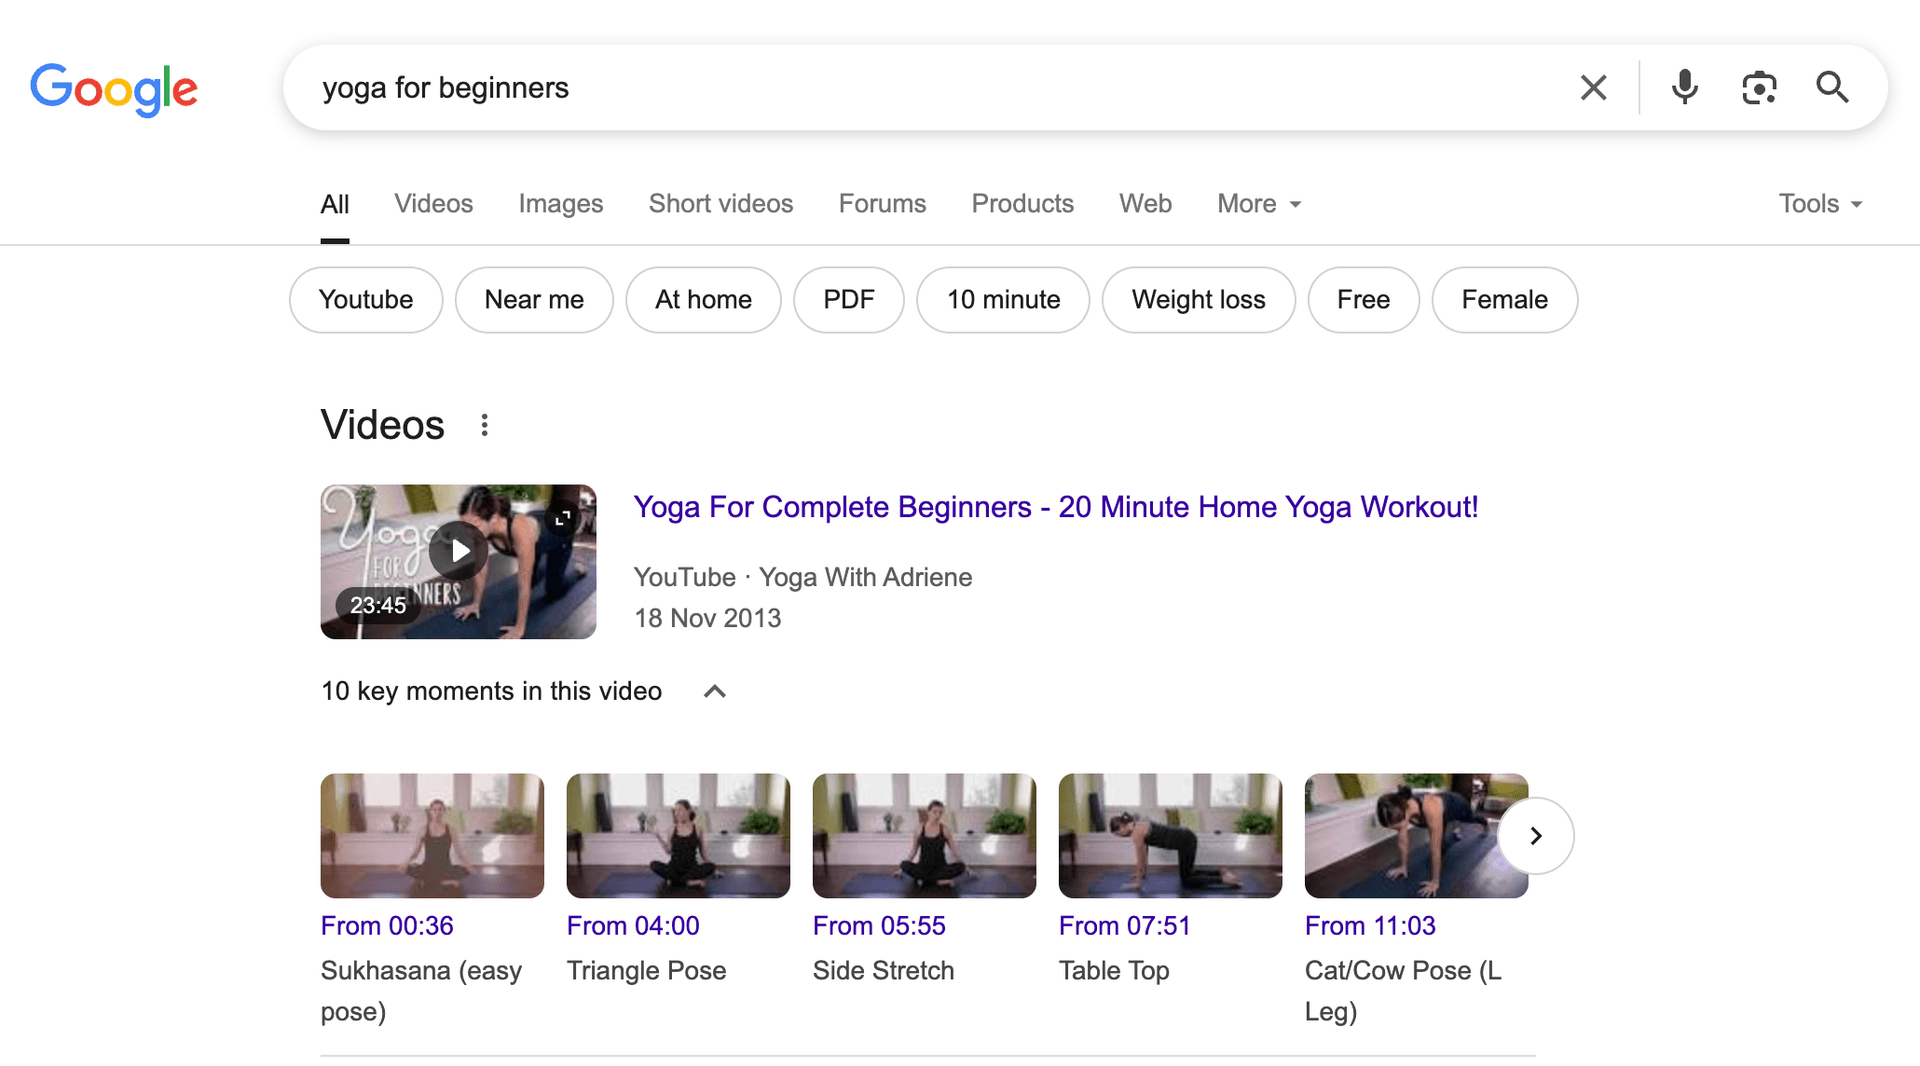Switch to the Short videos tab
The image size is (1920, 1066).
[x=721, y=204]
